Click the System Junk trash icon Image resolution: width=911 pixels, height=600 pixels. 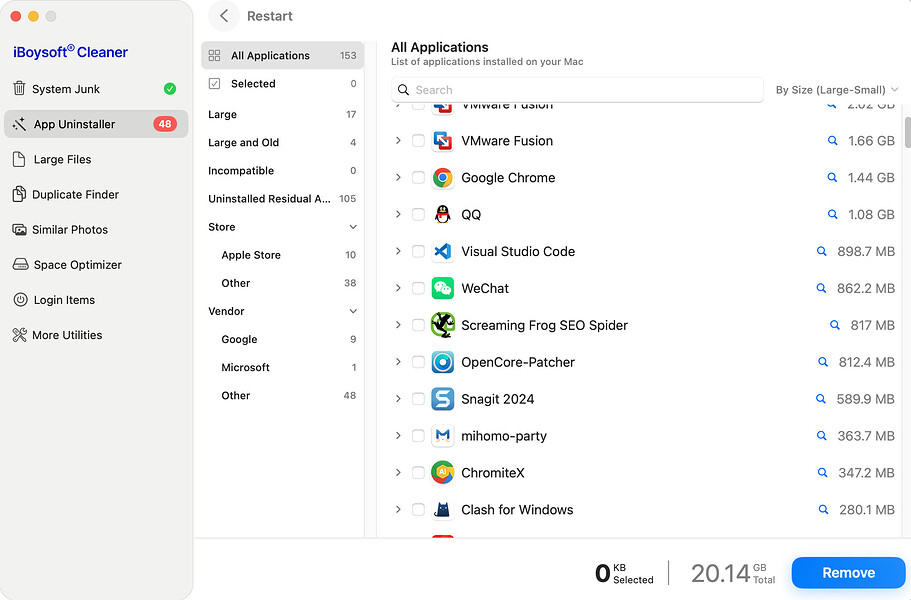(19, 88)
